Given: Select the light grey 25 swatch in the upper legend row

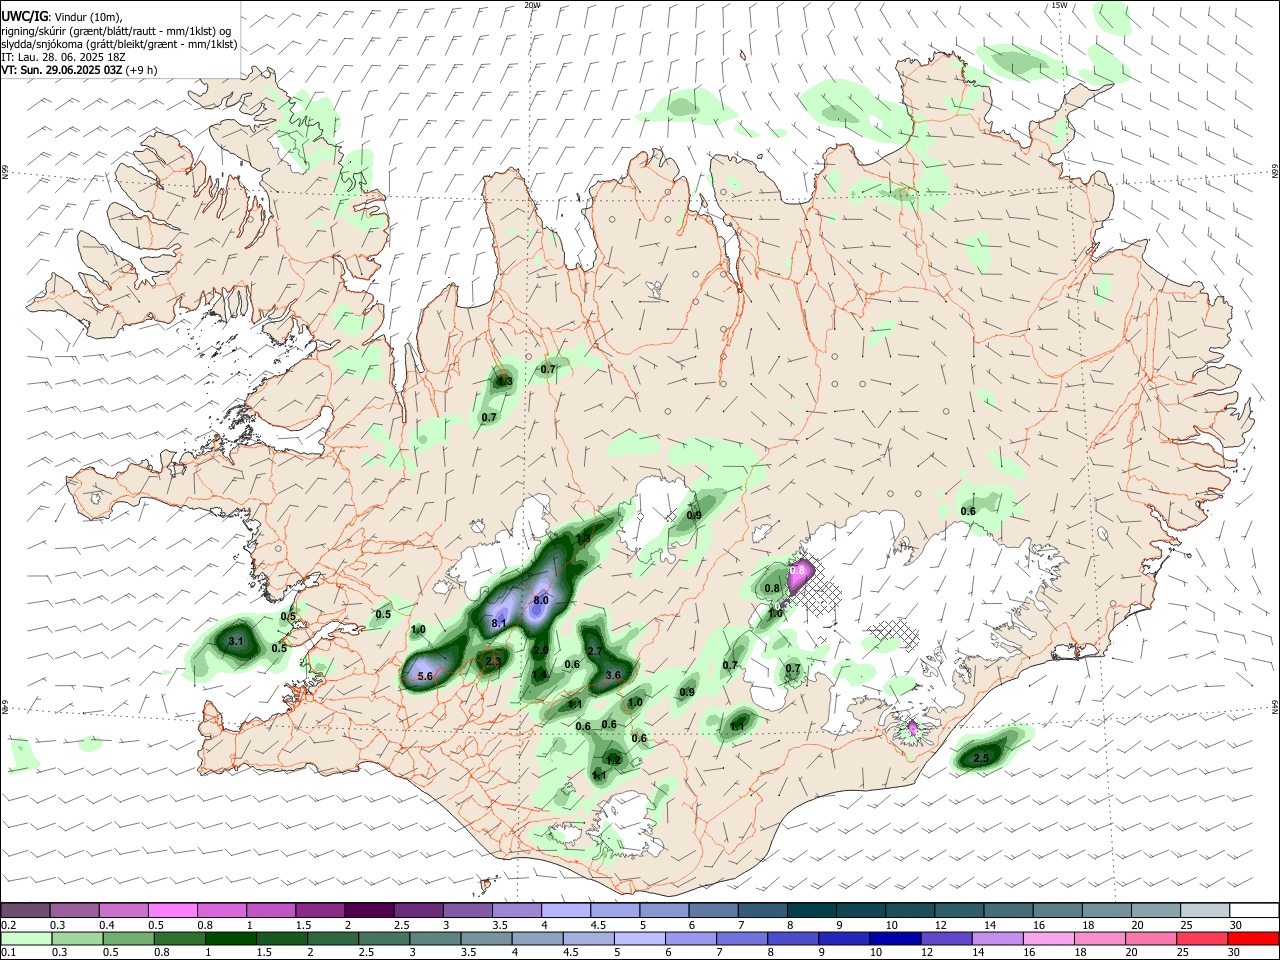Looking at the screenshot, I should point(1205,910).
